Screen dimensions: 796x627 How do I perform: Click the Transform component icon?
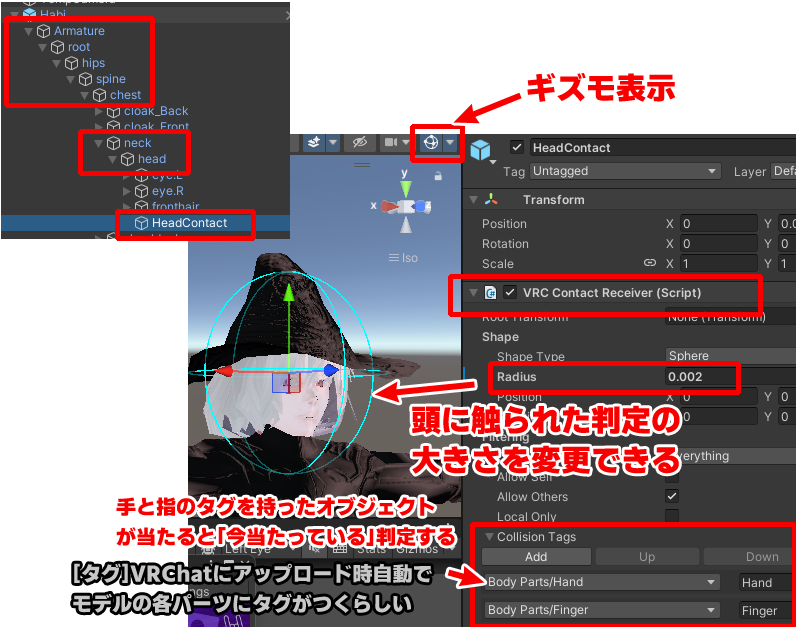491,200
